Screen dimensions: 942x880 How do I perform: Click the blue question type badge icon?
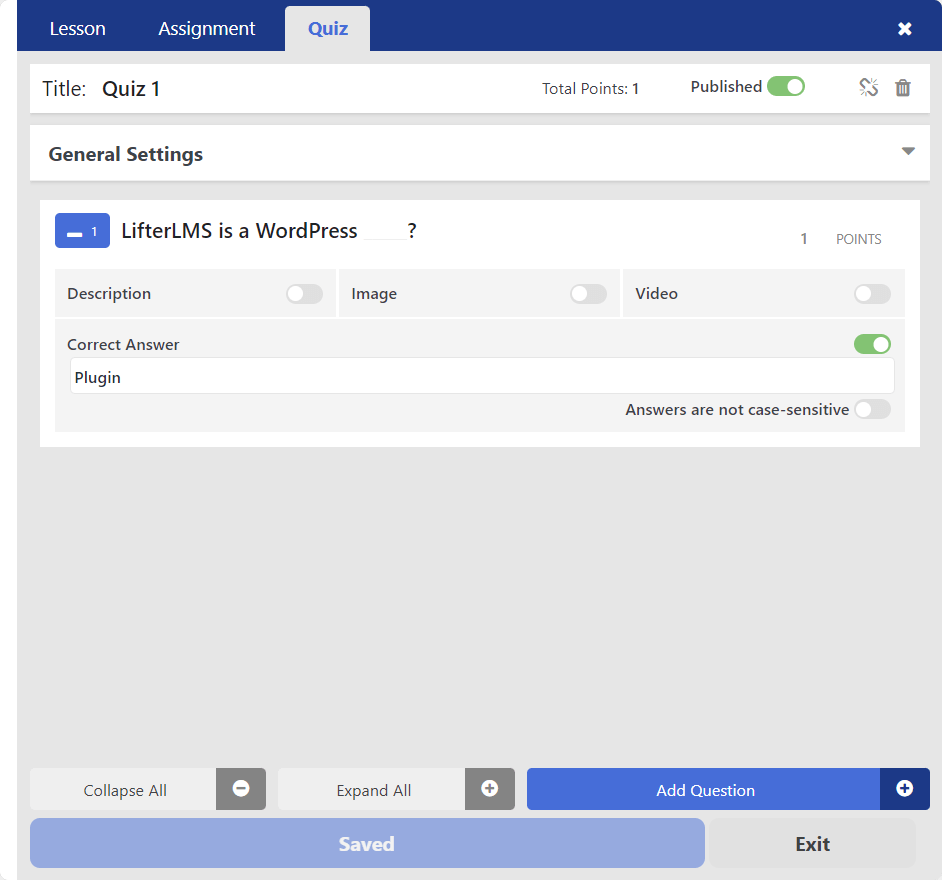tap(82, 231)
